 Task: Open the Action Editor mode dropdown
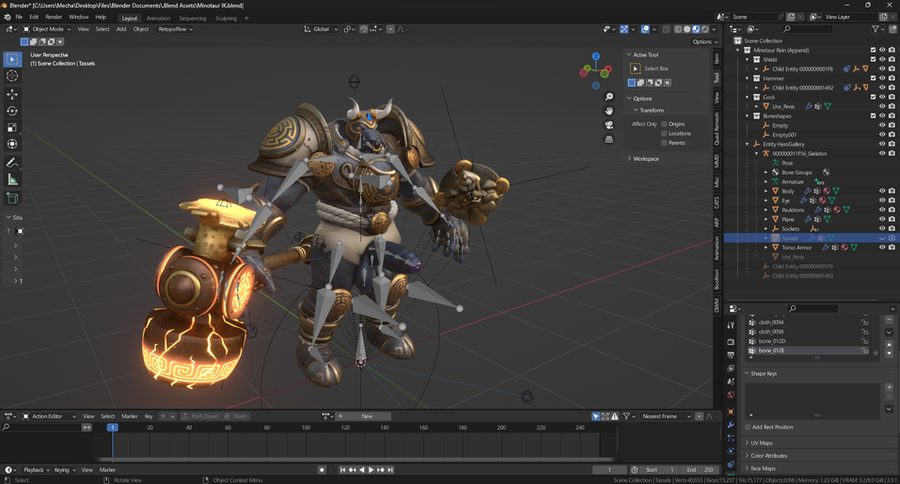[x=49, y=416]
